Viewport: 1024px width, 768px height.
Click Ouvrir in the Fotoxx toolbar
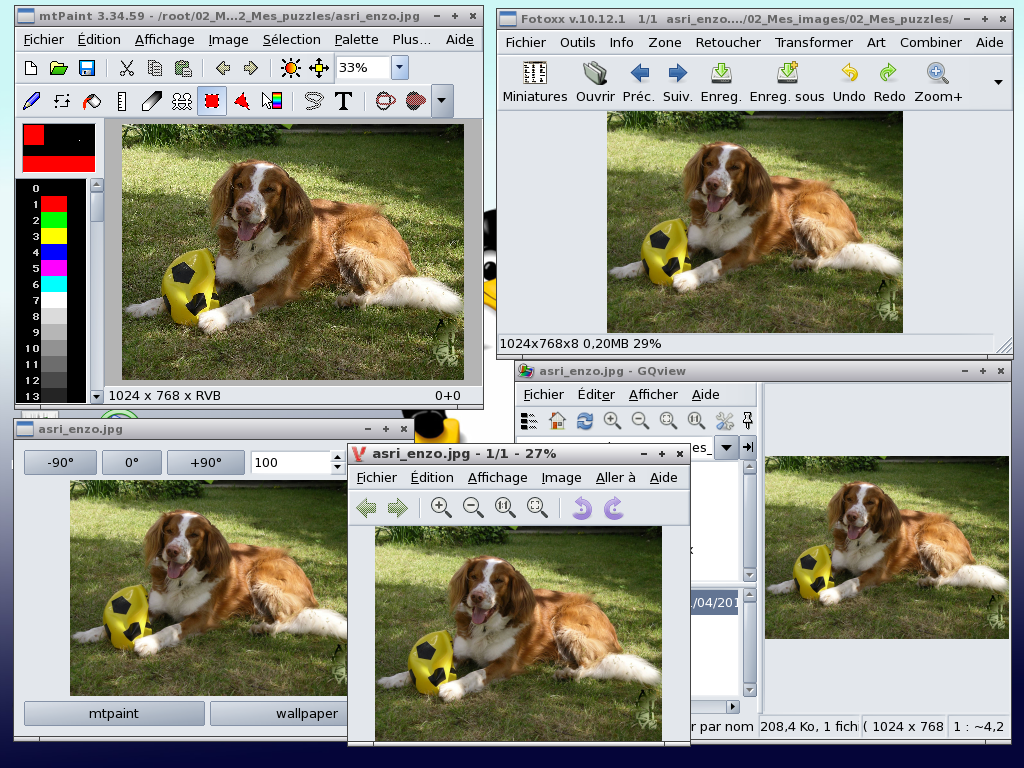(x=595, y=82)
